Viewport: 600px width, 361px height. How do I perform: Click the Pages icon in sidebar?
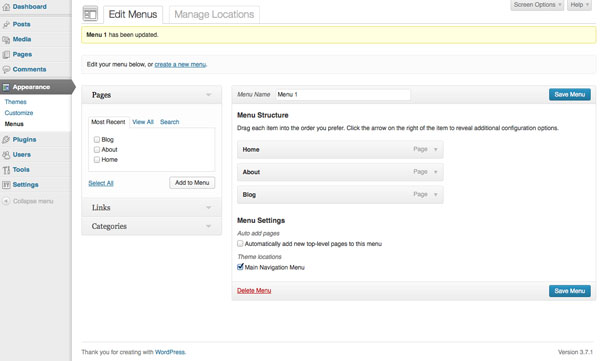(x=6, y=55)
